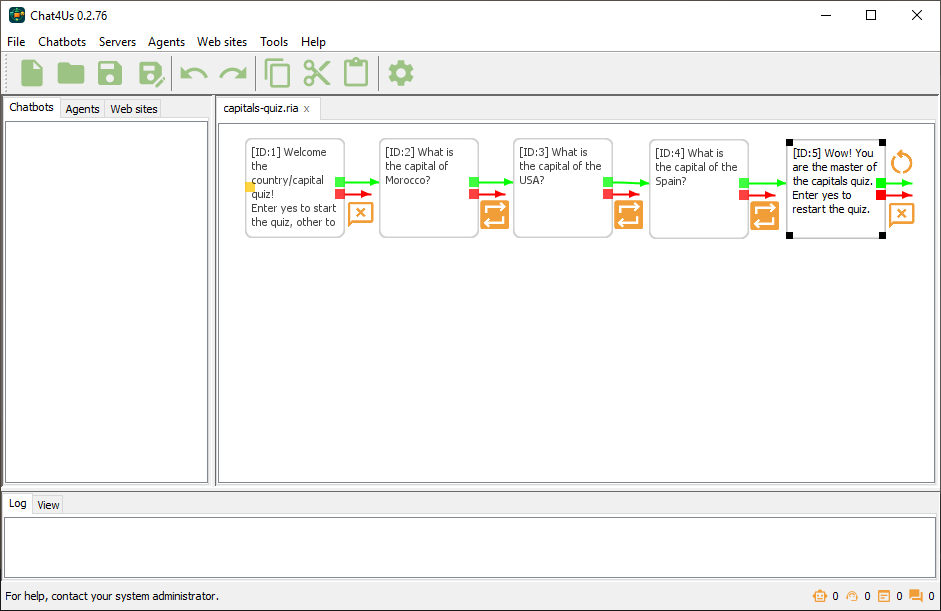Open a file with the folder icon
The height and width of the screenshot is (611, 941).
tap(71, 73)
